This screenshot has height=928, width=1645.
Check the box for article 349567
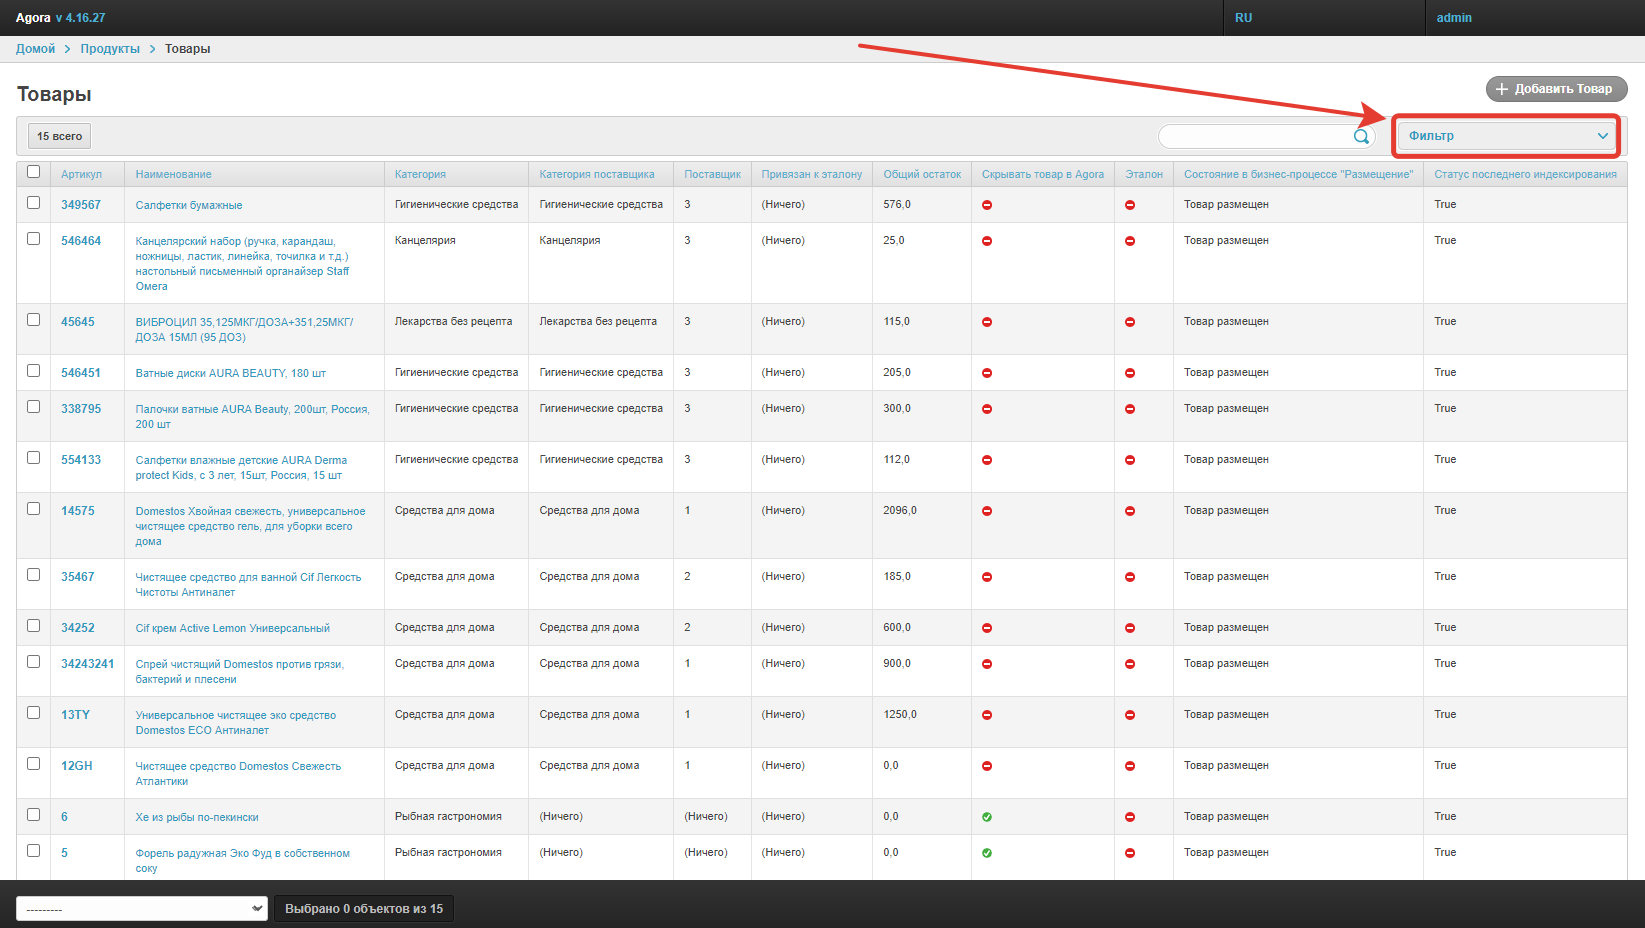tap(34, 203)
